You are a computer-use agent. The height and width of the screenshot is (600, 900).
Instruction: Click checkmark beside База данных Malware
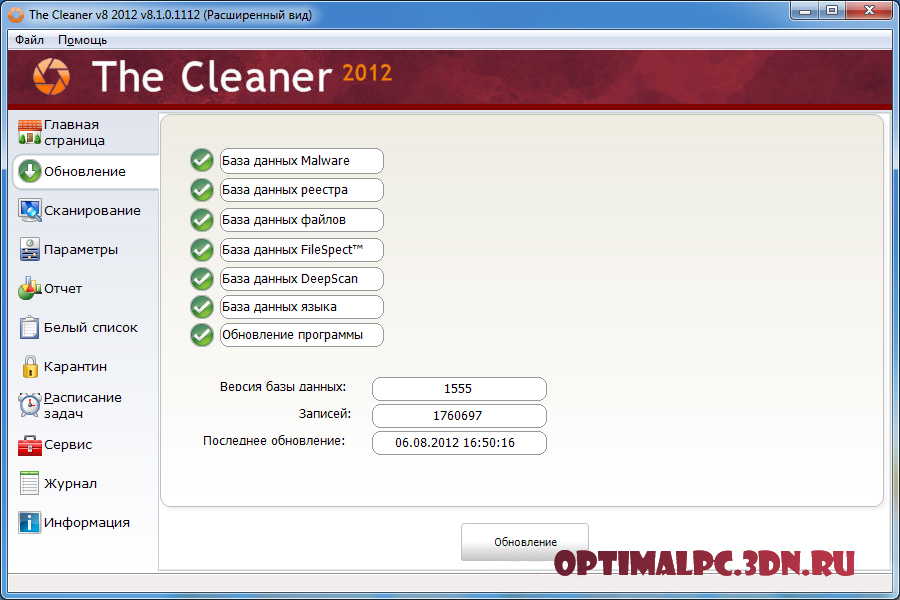click(x=201, y=160)
